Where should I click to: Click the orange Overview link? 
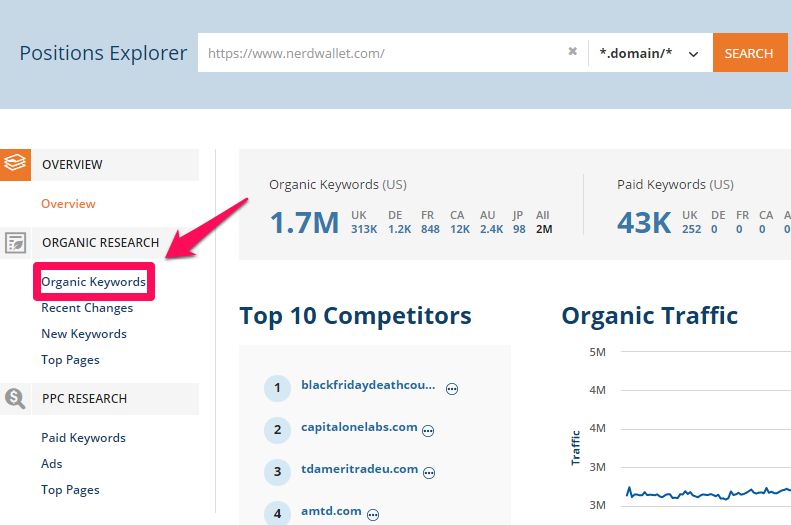pyautogui.click(x=68, y=204)
